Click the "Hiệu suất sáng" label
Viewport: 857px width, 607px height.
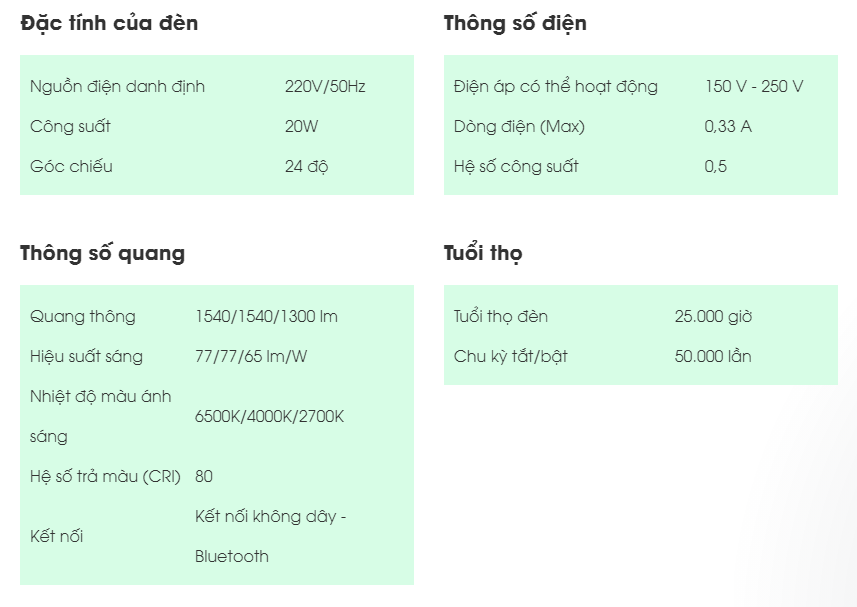pyautogui.click(x=87, y=356)
